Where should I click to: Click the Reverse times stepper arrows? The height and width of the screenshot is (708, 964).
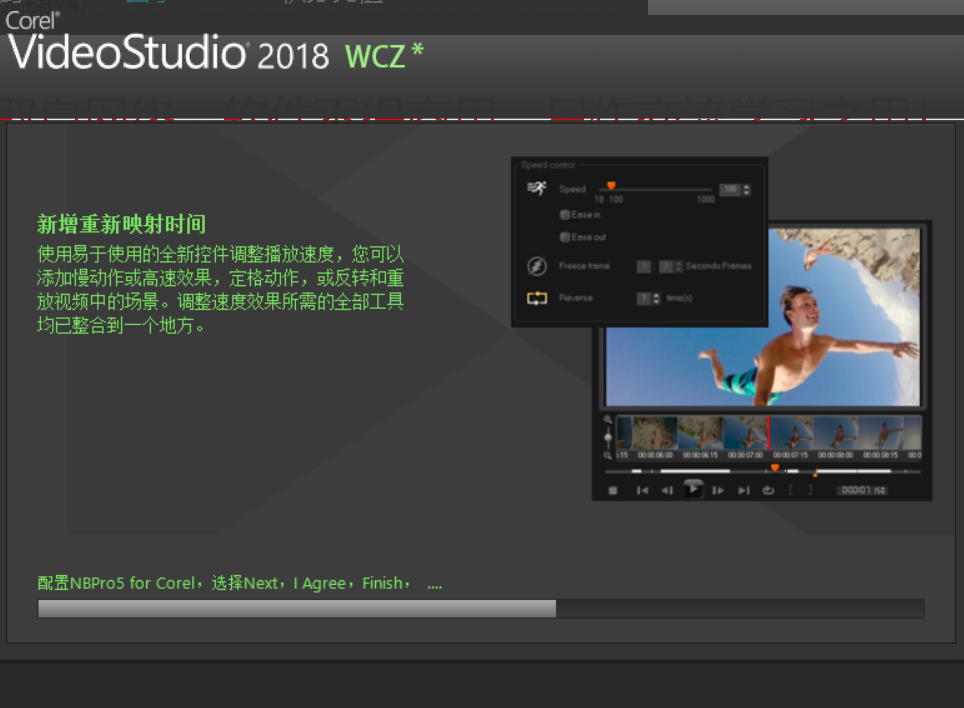coord(657,299)
